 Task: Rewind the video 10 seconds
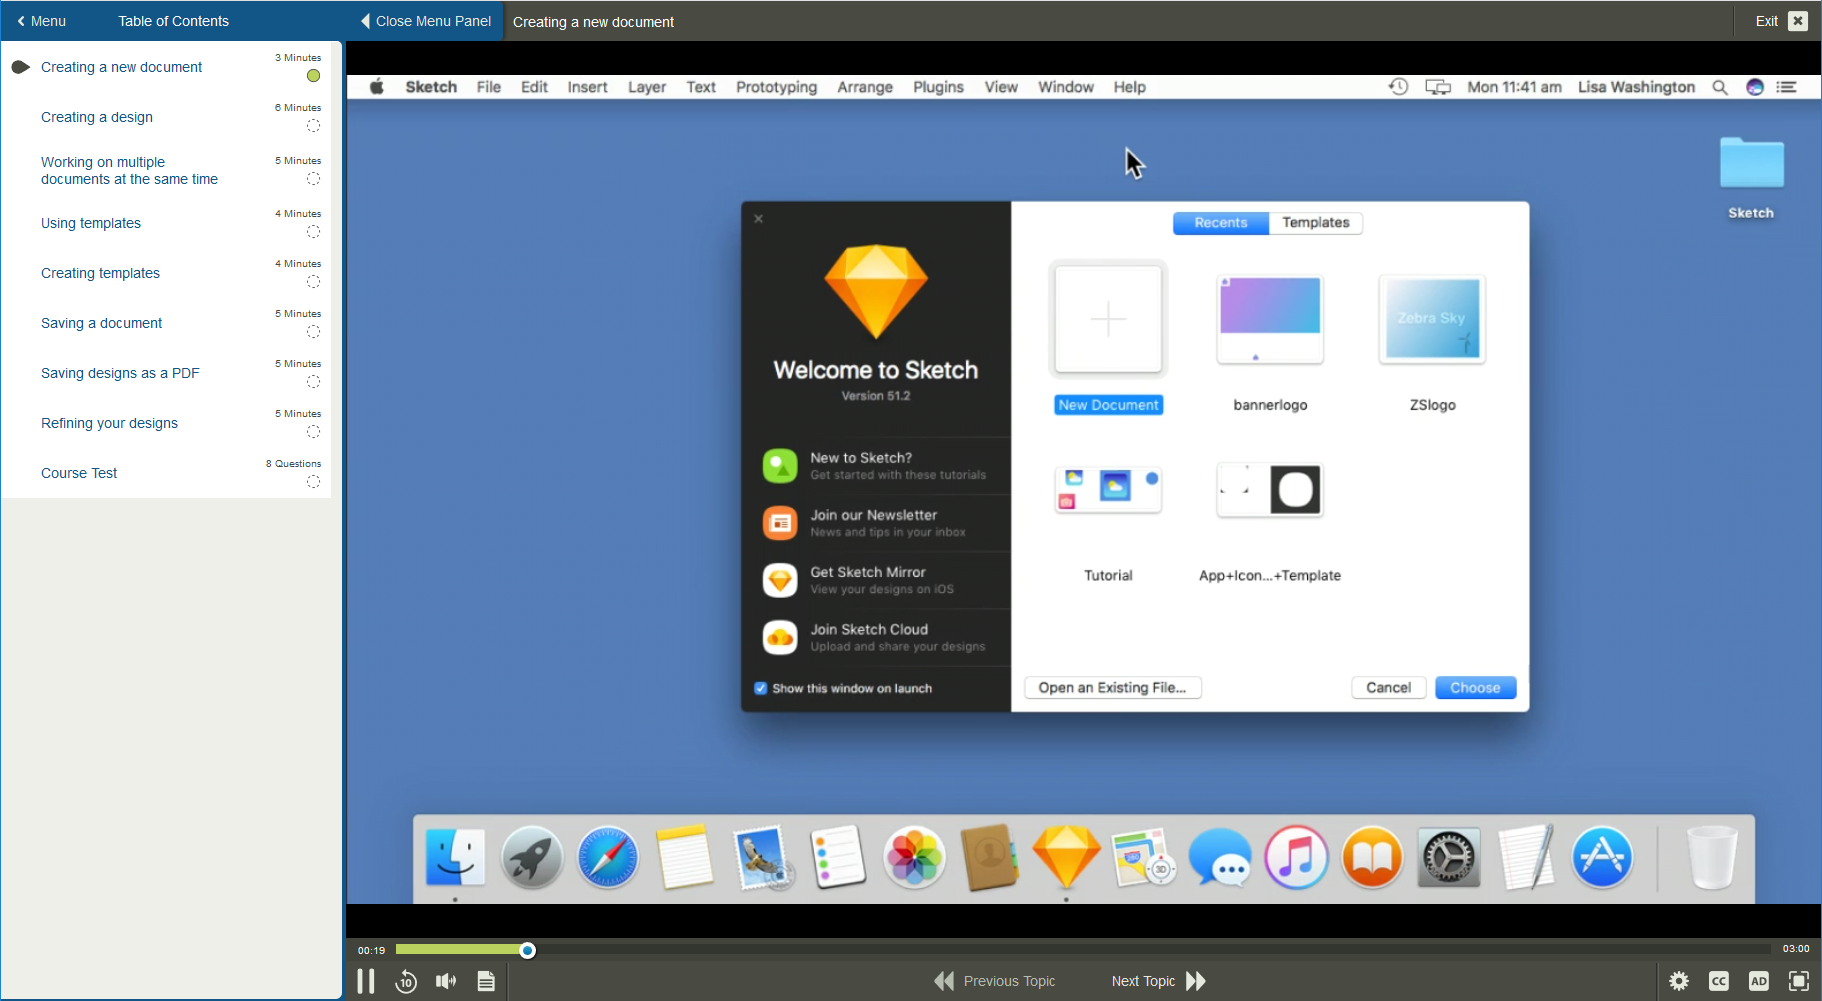406,981
